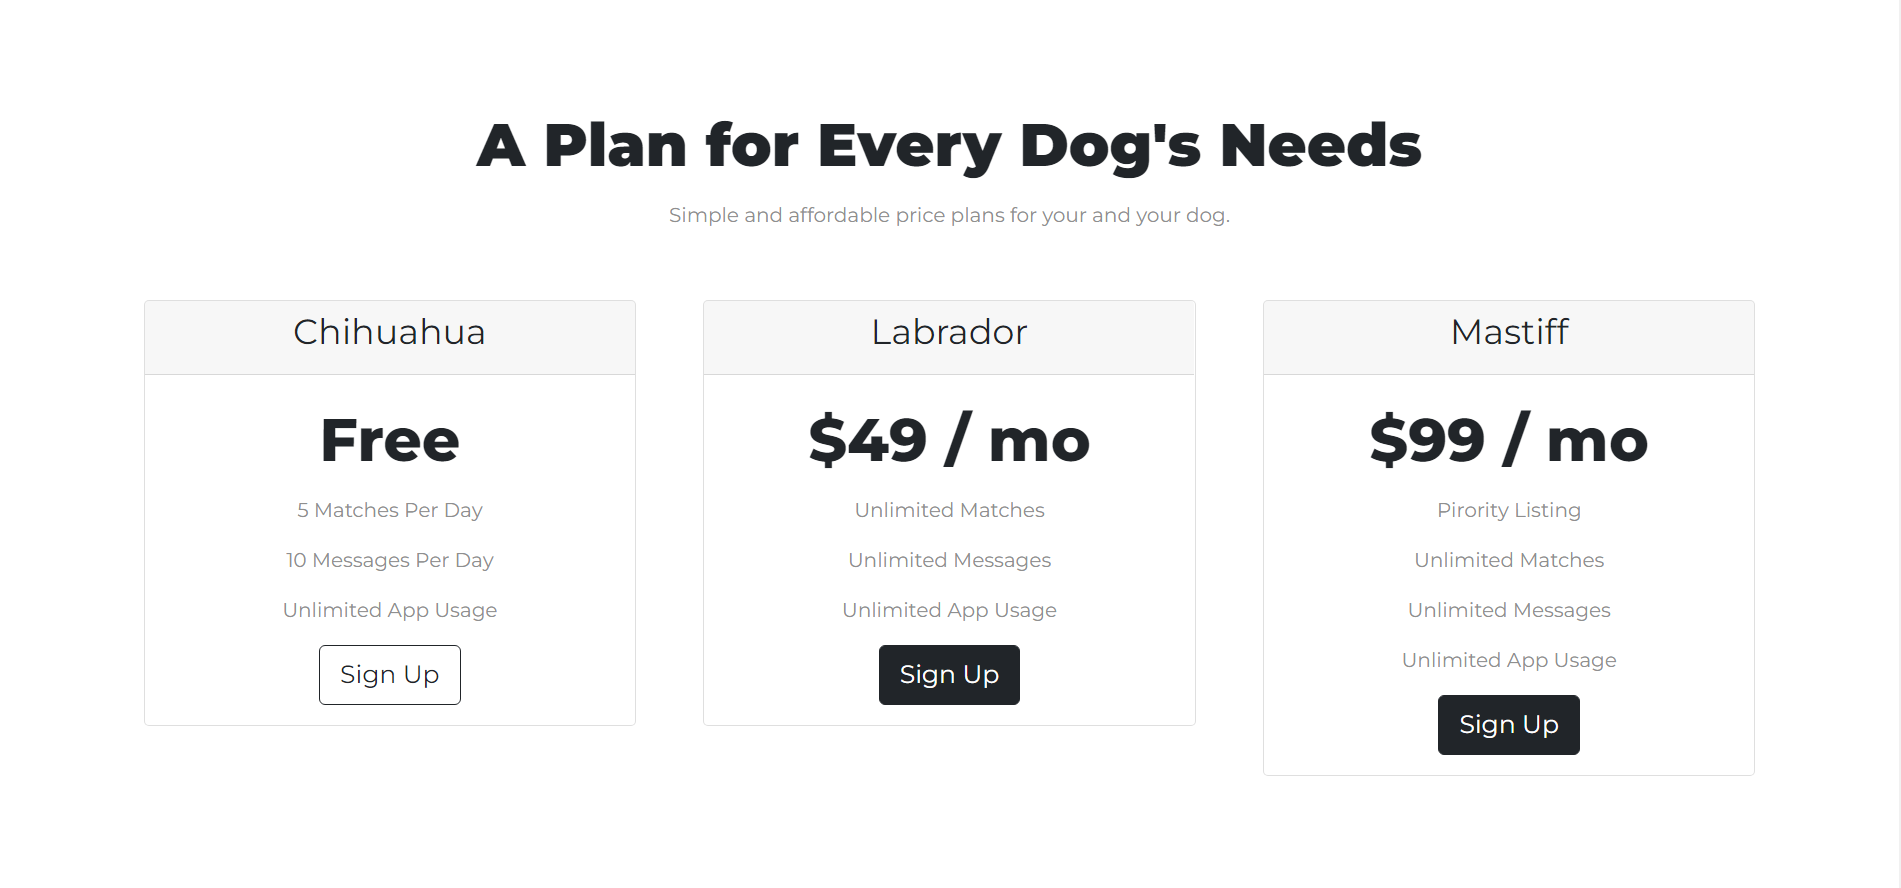Click Unlimited App Usage under Chihuahua plan
This screenshot has height=888, width=1901.
click(x=389, y=610)
